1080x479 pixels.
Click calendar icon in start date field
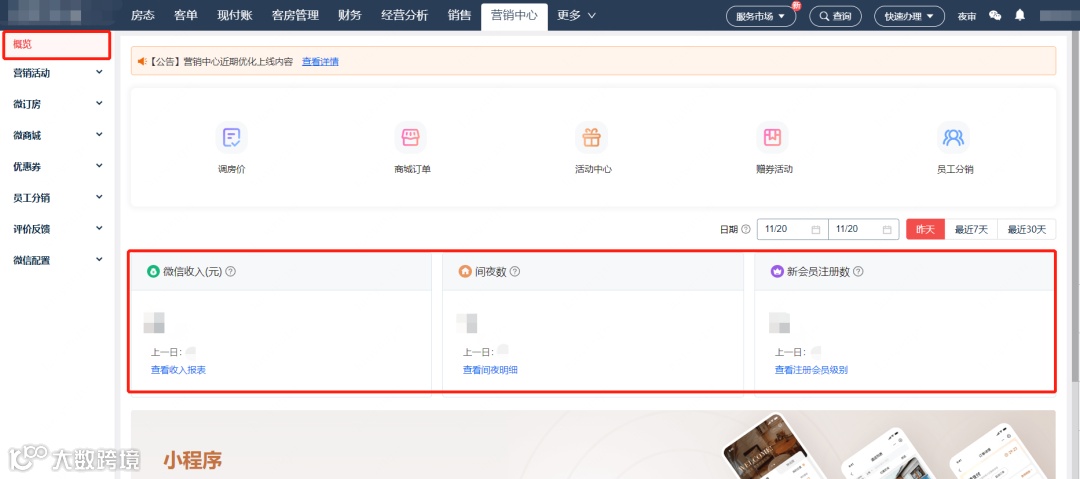click(816, 230)
